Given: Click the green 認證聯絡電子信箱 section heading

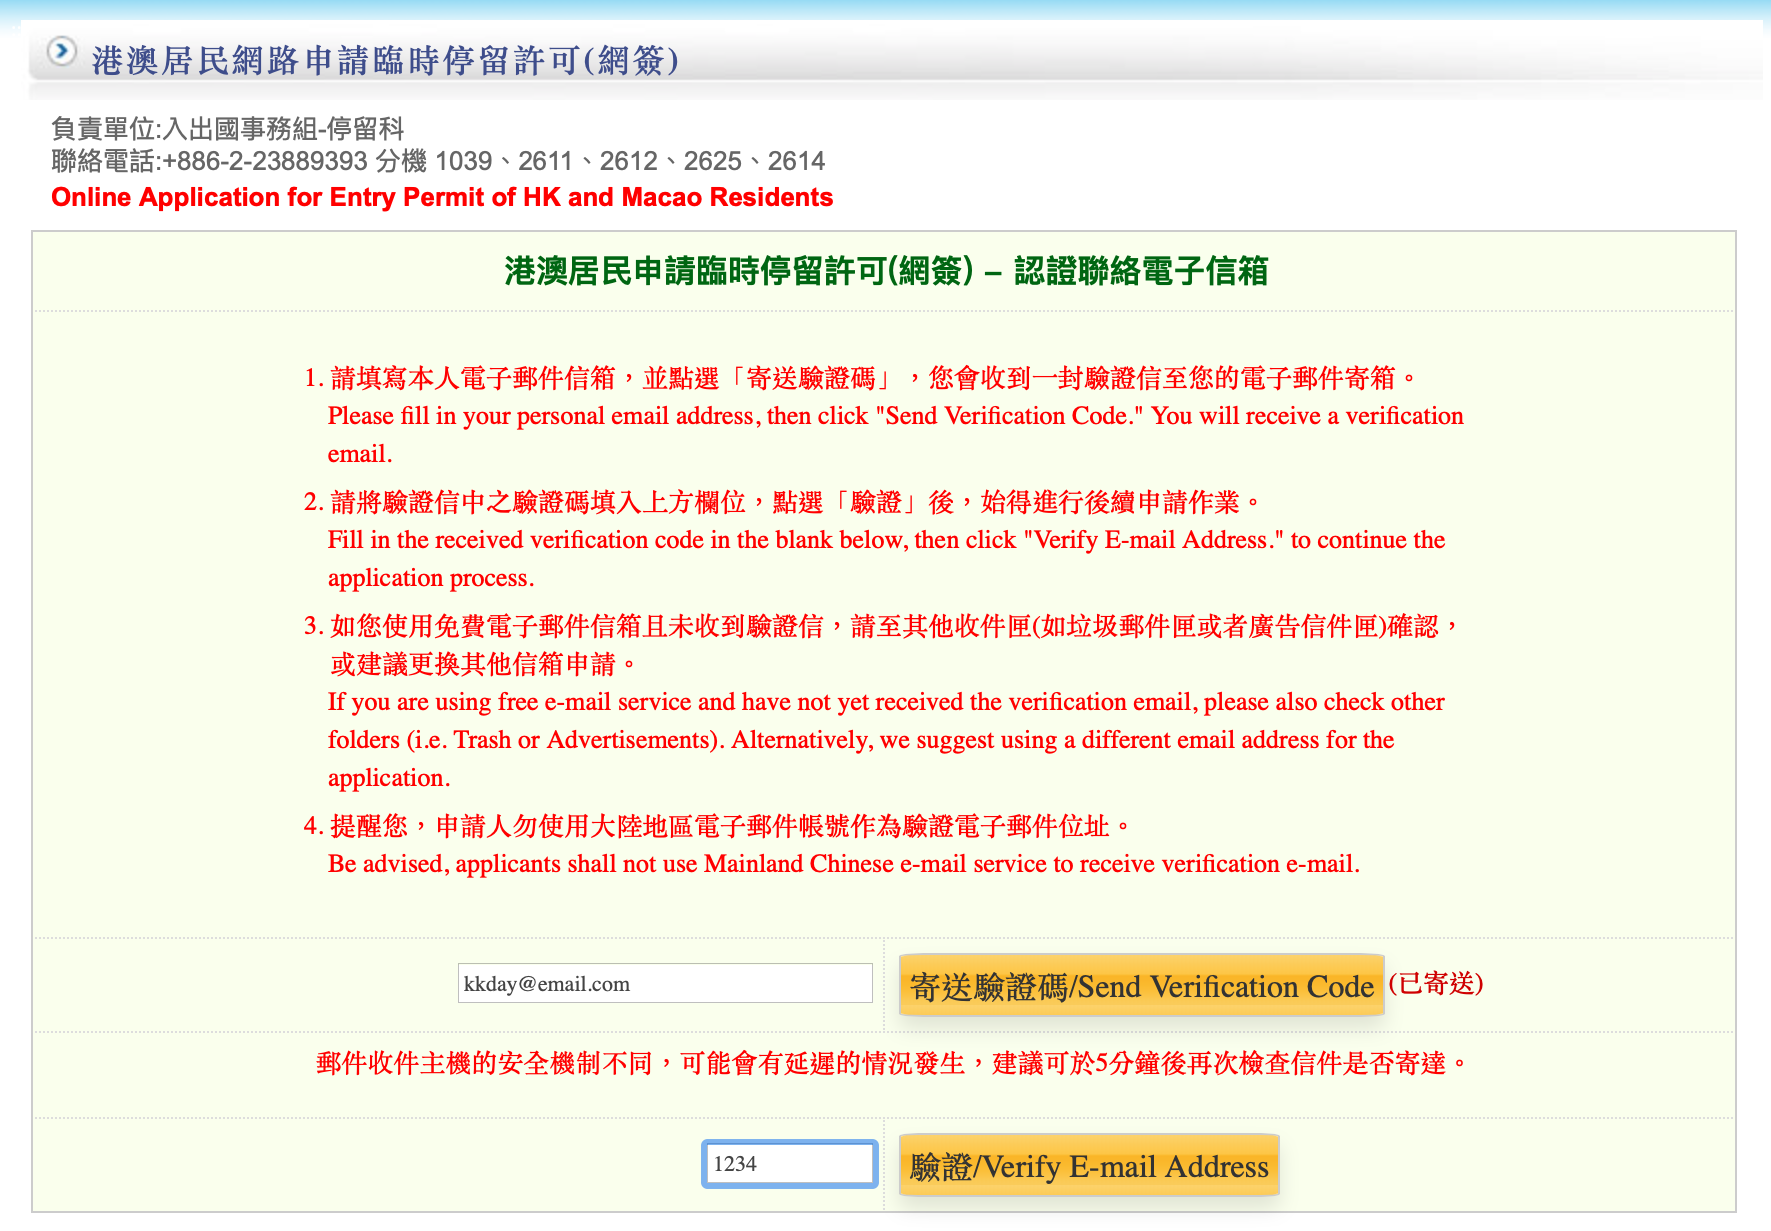Looking at the screenshot, I should pyautogui.click(x=885, y=271).
